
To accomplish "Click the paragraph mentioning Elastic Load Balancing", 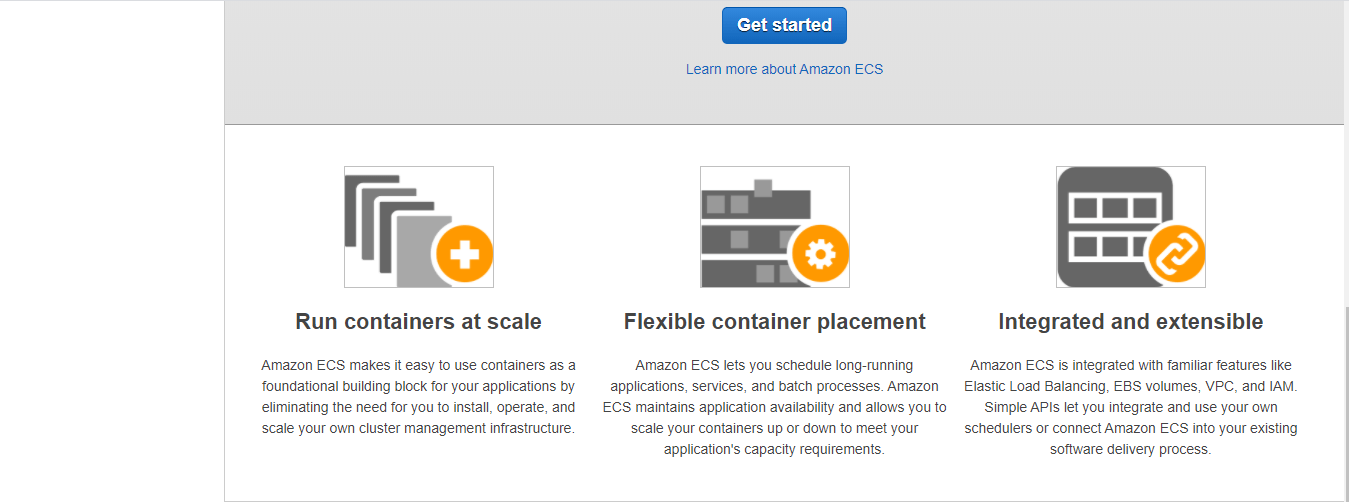I will [x=1131, y=407].
